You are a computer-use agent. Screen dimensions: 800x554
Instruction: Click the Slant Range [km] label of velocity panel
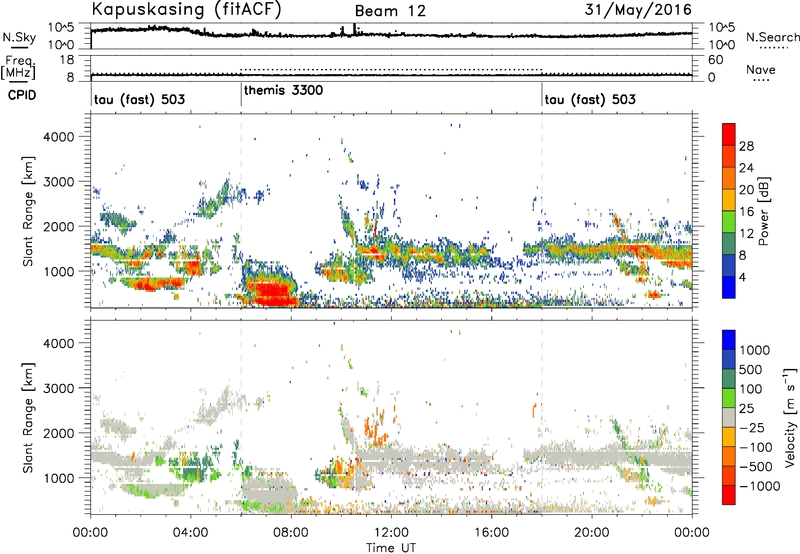28,418
